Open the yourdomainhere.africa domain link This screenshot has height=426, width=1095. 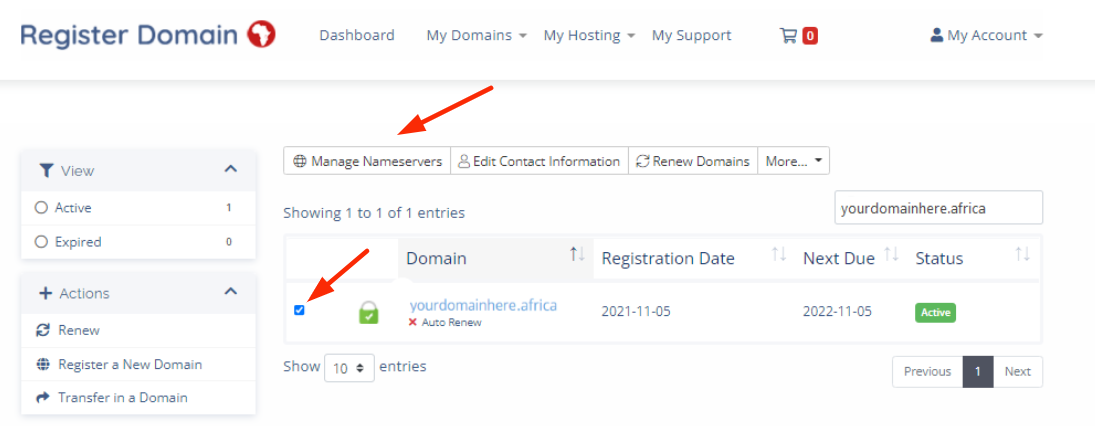pyautogui.click(x=483, y=305)
